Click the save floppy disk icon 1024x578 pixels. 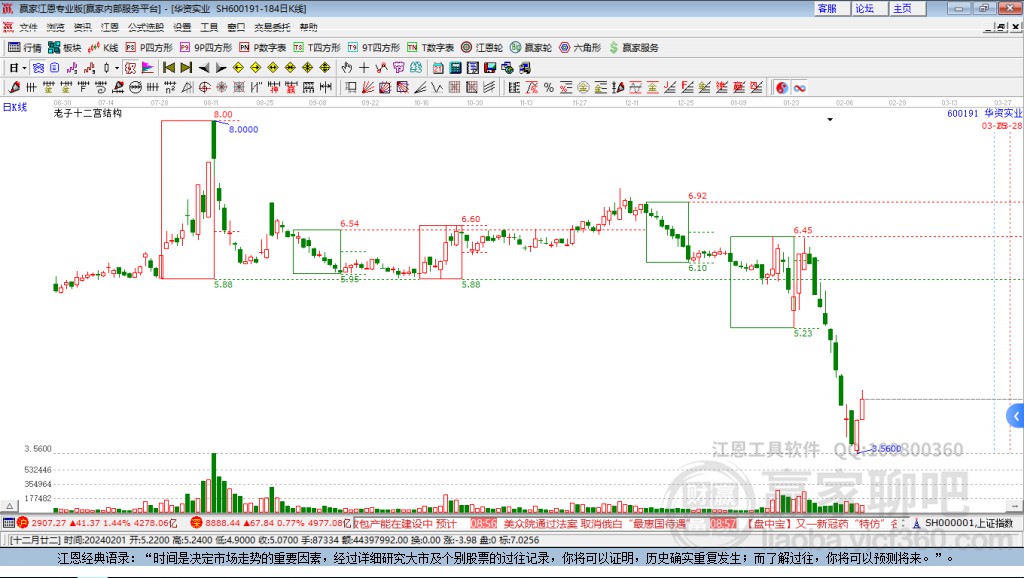tap(490, 68)
